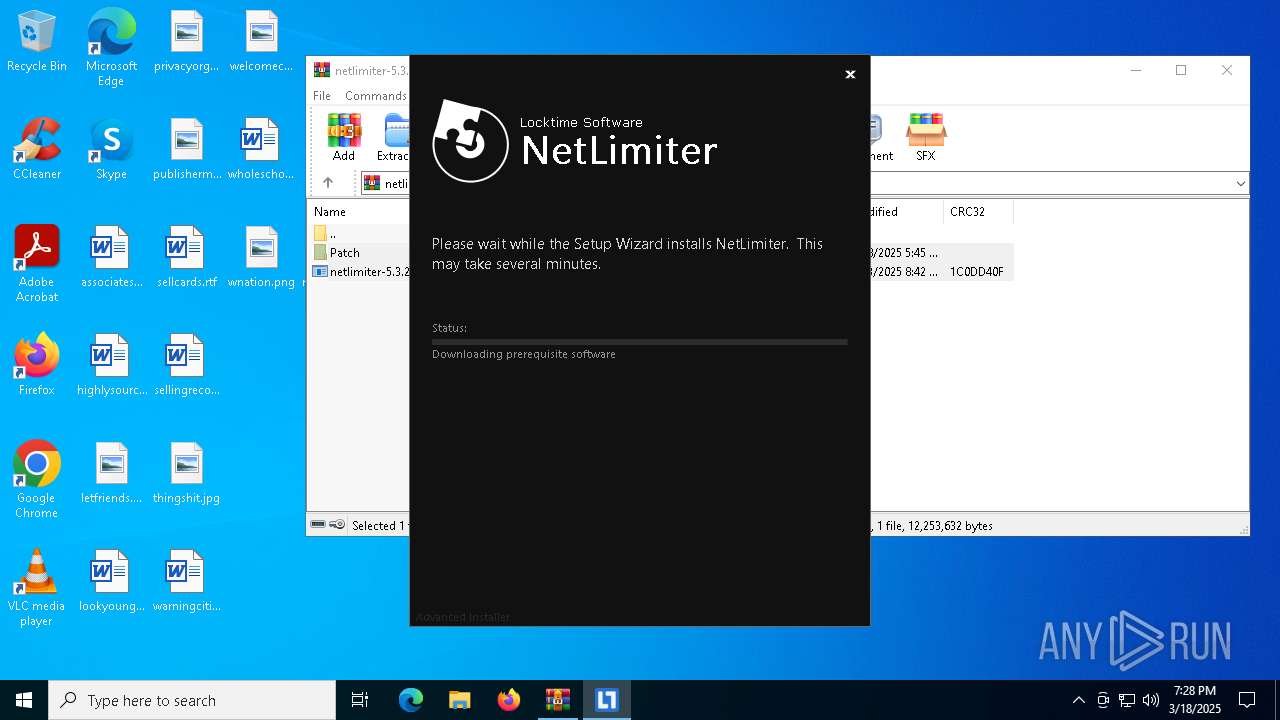Open Firefox from the taskbar

coord(509,700)
